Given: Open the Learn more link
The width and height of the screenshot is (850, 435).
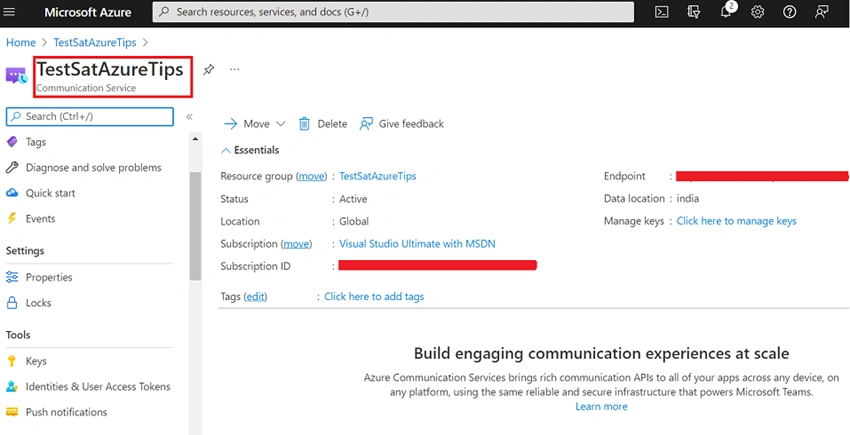Looking at the screenshot, I should point(601,407).
